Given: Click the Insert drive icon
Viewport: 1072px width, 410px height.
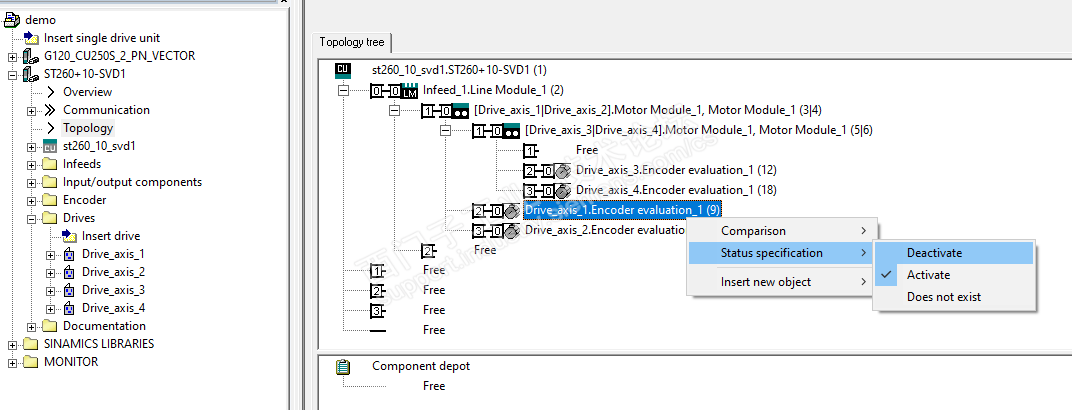Looking at the screenshot, I should click(x=70, y=236).
